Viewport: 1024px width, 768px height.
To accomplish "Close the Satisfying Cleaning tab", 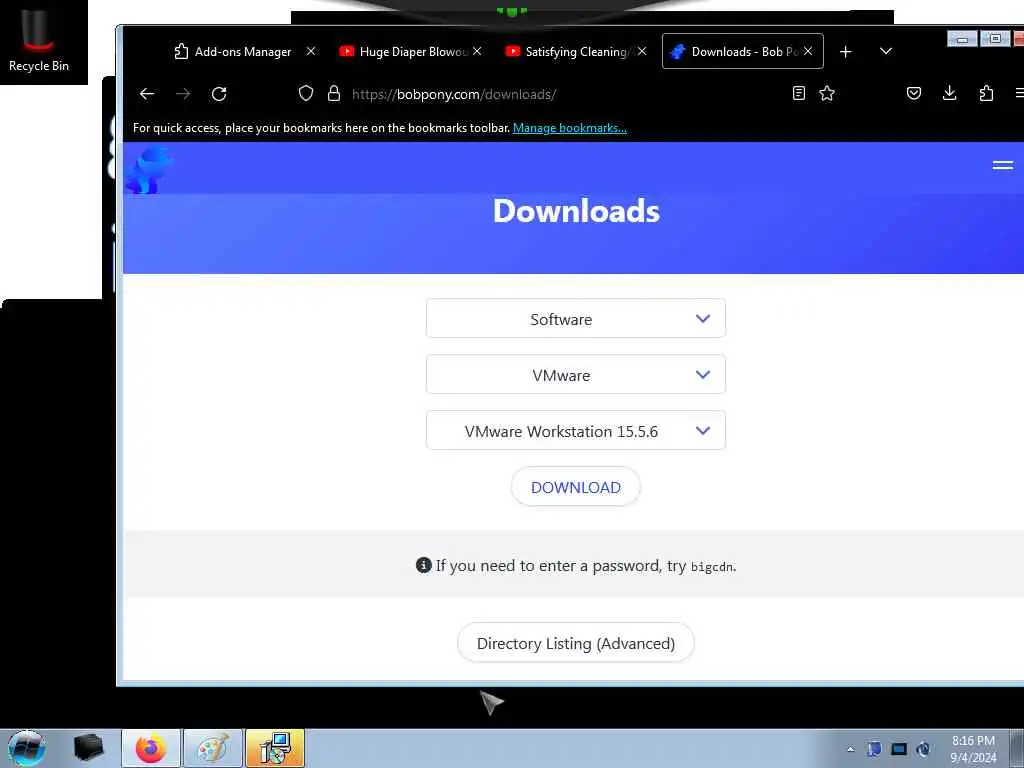I will (x=643, y=51).
